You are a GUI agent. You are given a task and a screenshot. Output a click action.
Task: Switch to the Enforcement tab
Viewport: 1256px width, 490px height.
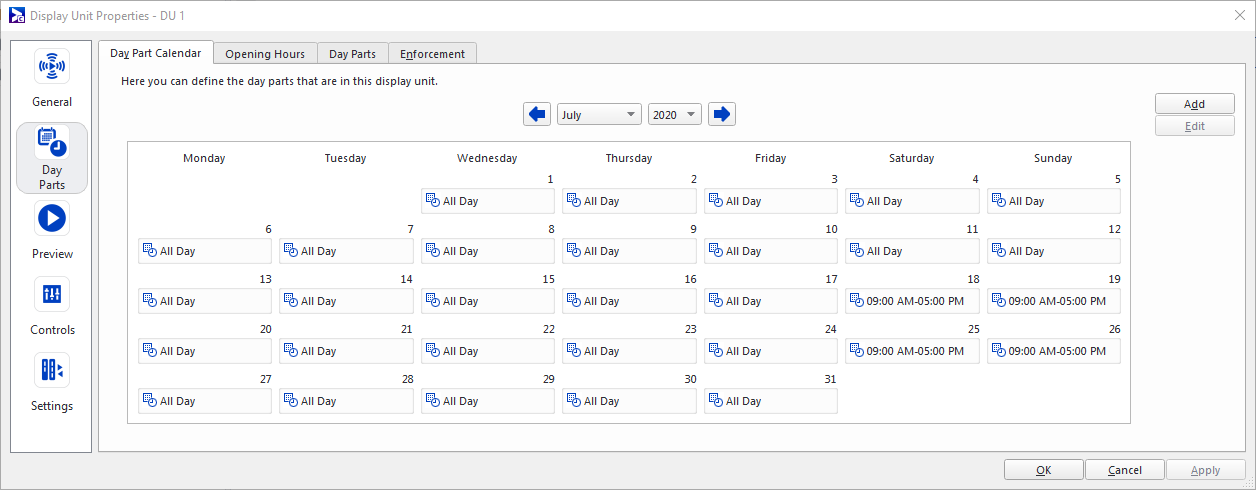(433, 54)
